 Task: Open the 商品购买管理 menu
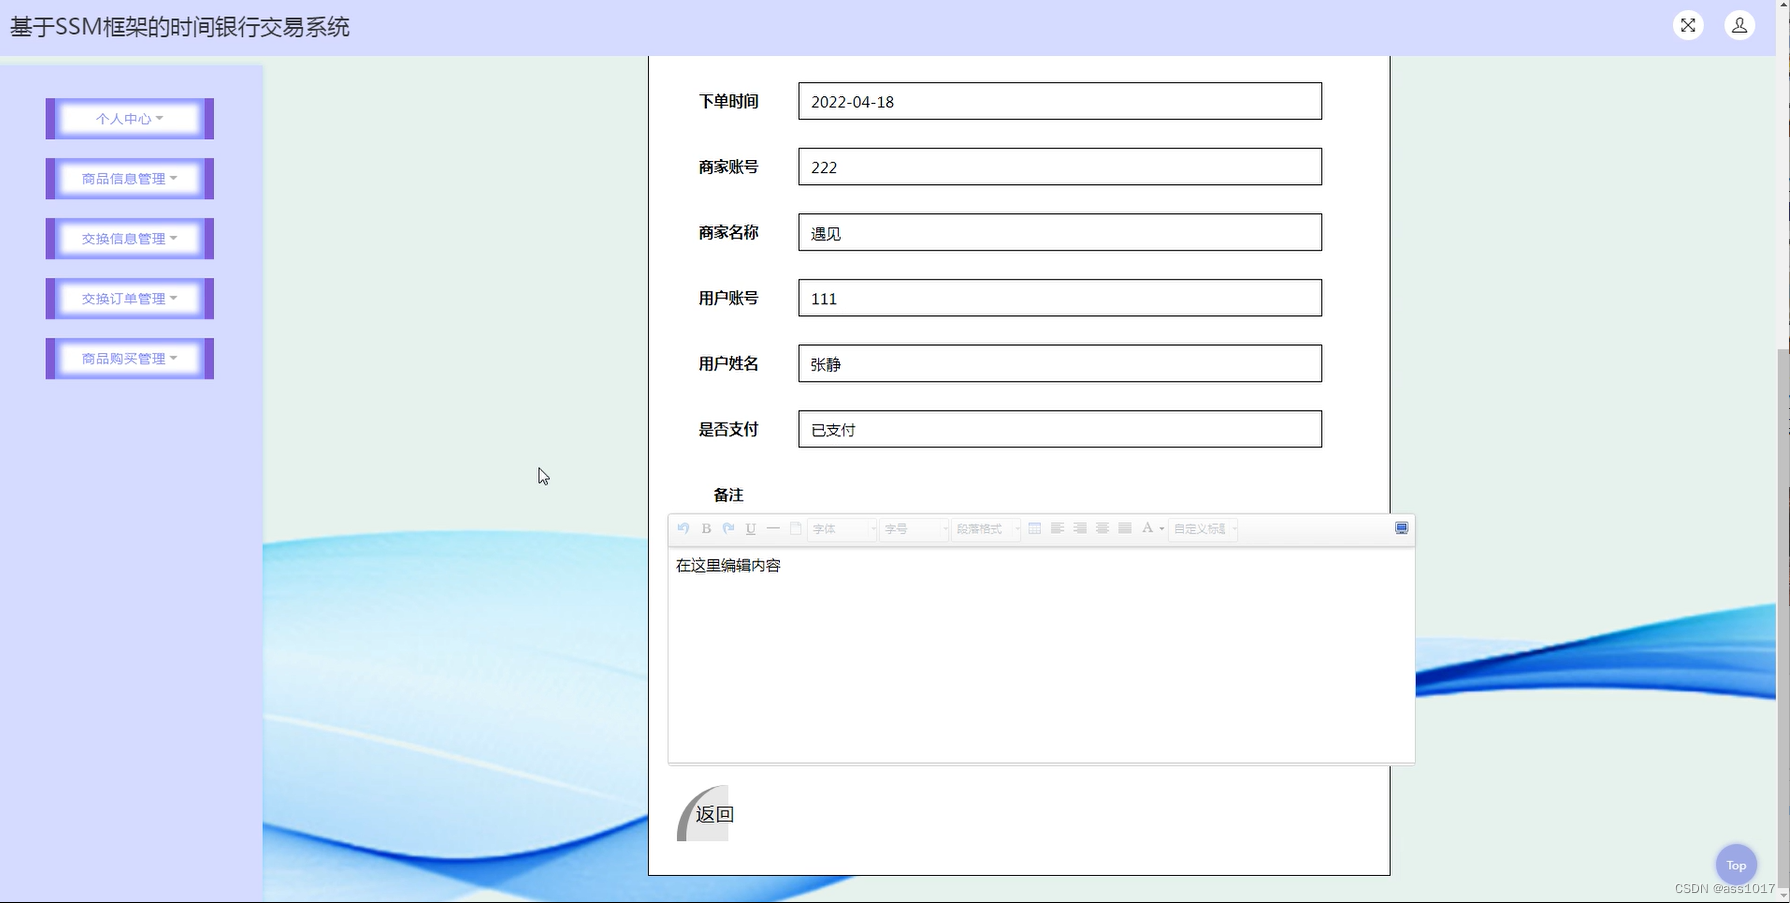click(128, 358)
